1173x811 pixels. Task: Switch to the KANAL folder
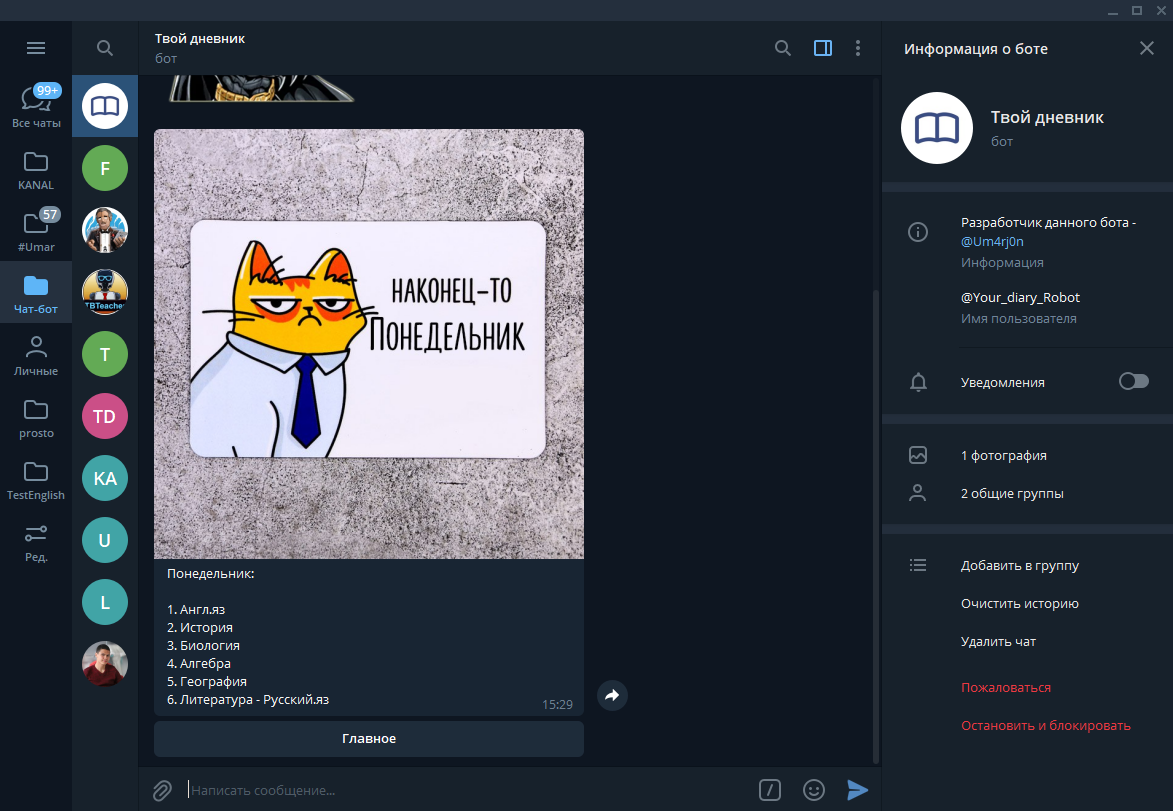36,170
